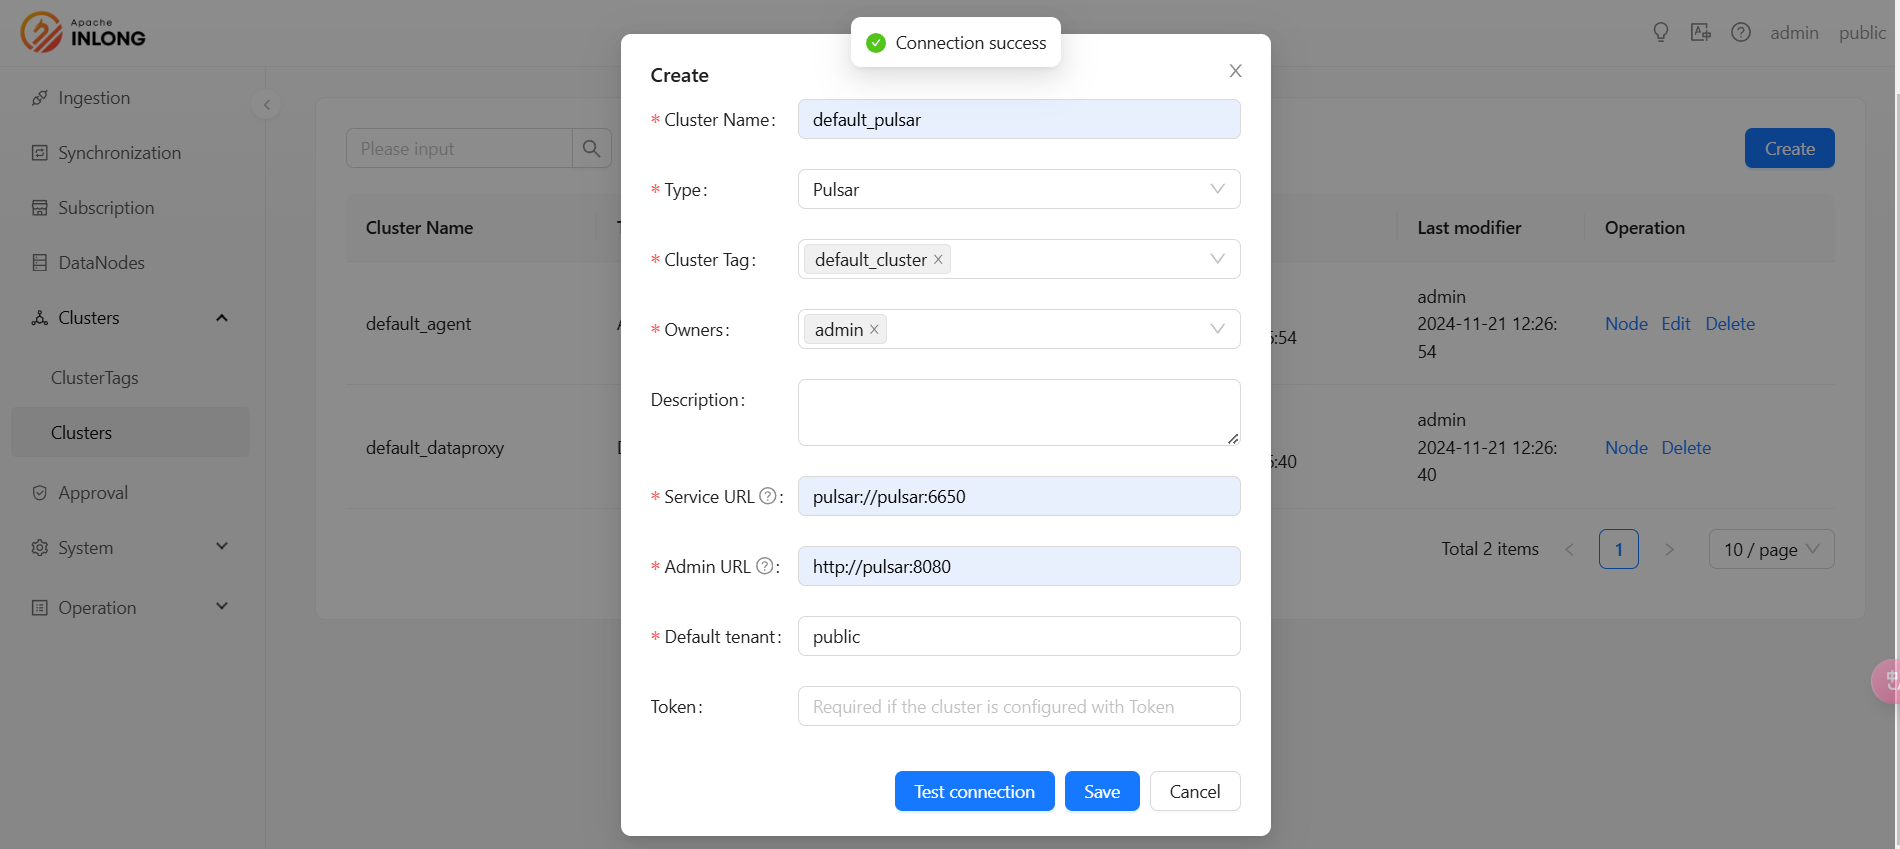Save the new cluster
Screen dimensions: 1900x849
pyautogui.click(x=1101, y=792)
